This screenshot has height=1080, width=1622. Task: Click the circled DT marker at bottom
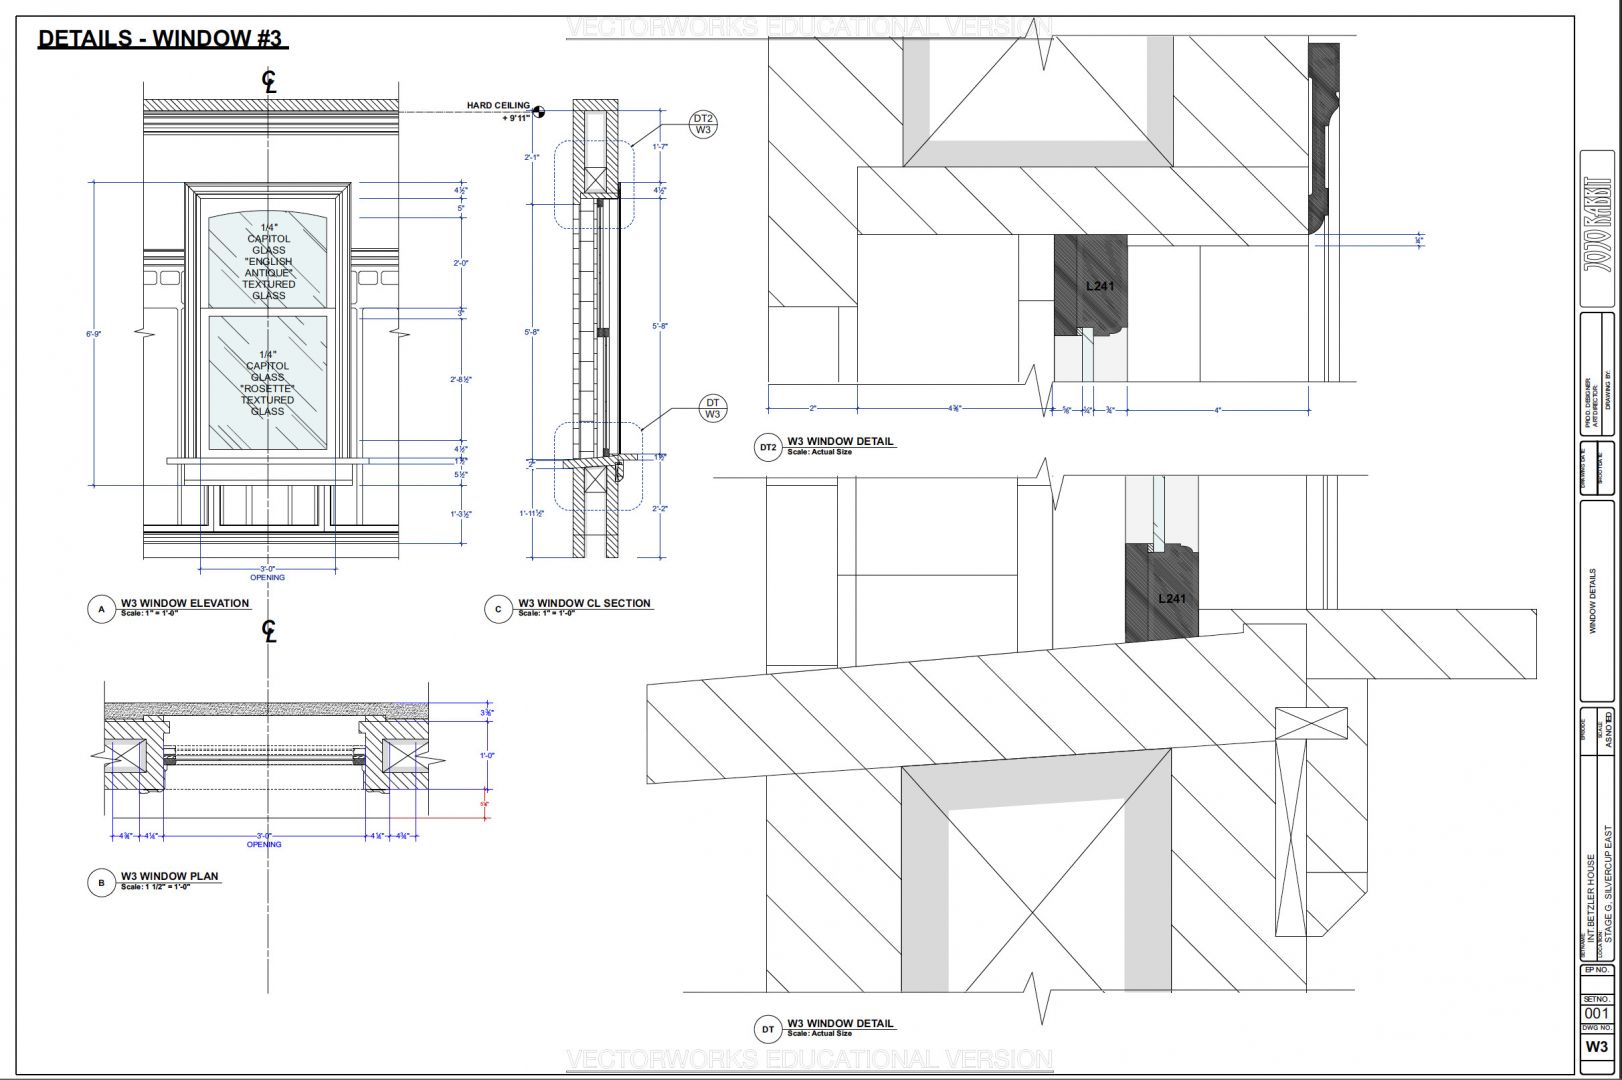pos(767,1029)
